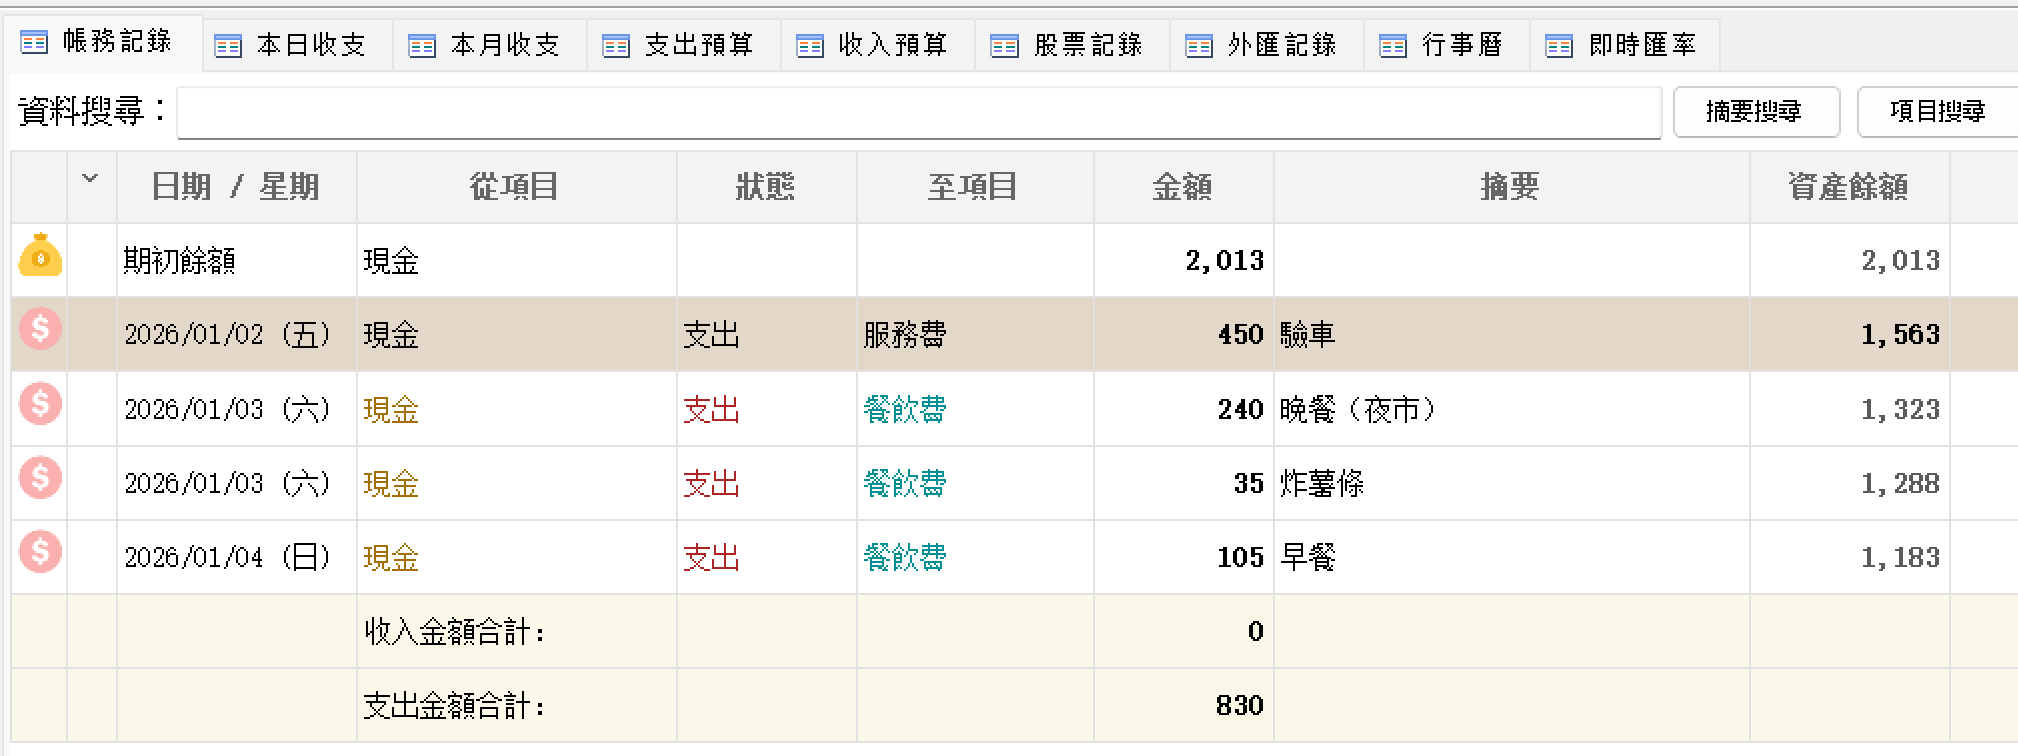Click the amount 450 cell
The width and height of the screenshot is (2018, 756).
(x=1184, y=334)
